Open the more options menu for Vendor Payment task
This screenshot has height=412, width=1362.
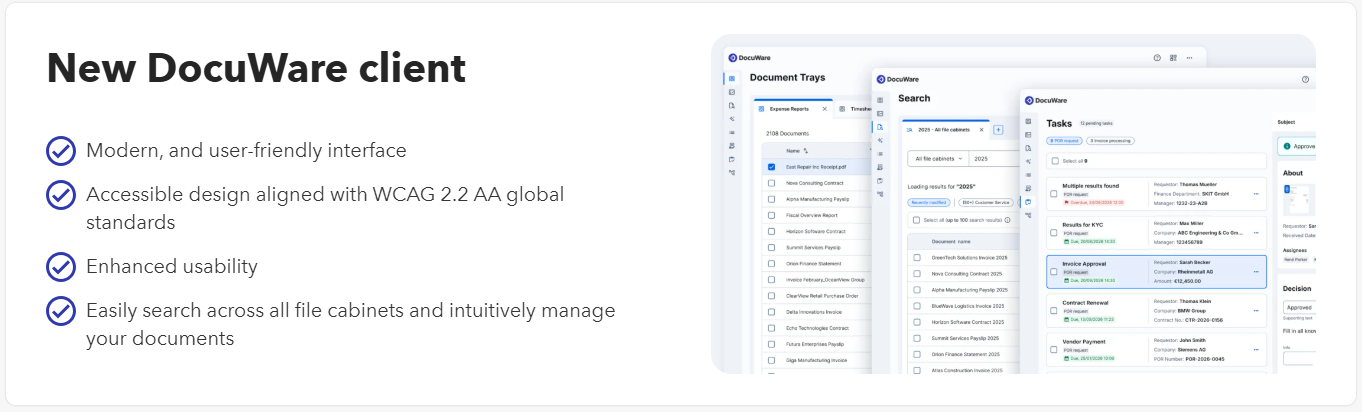tap(1256, 350)
